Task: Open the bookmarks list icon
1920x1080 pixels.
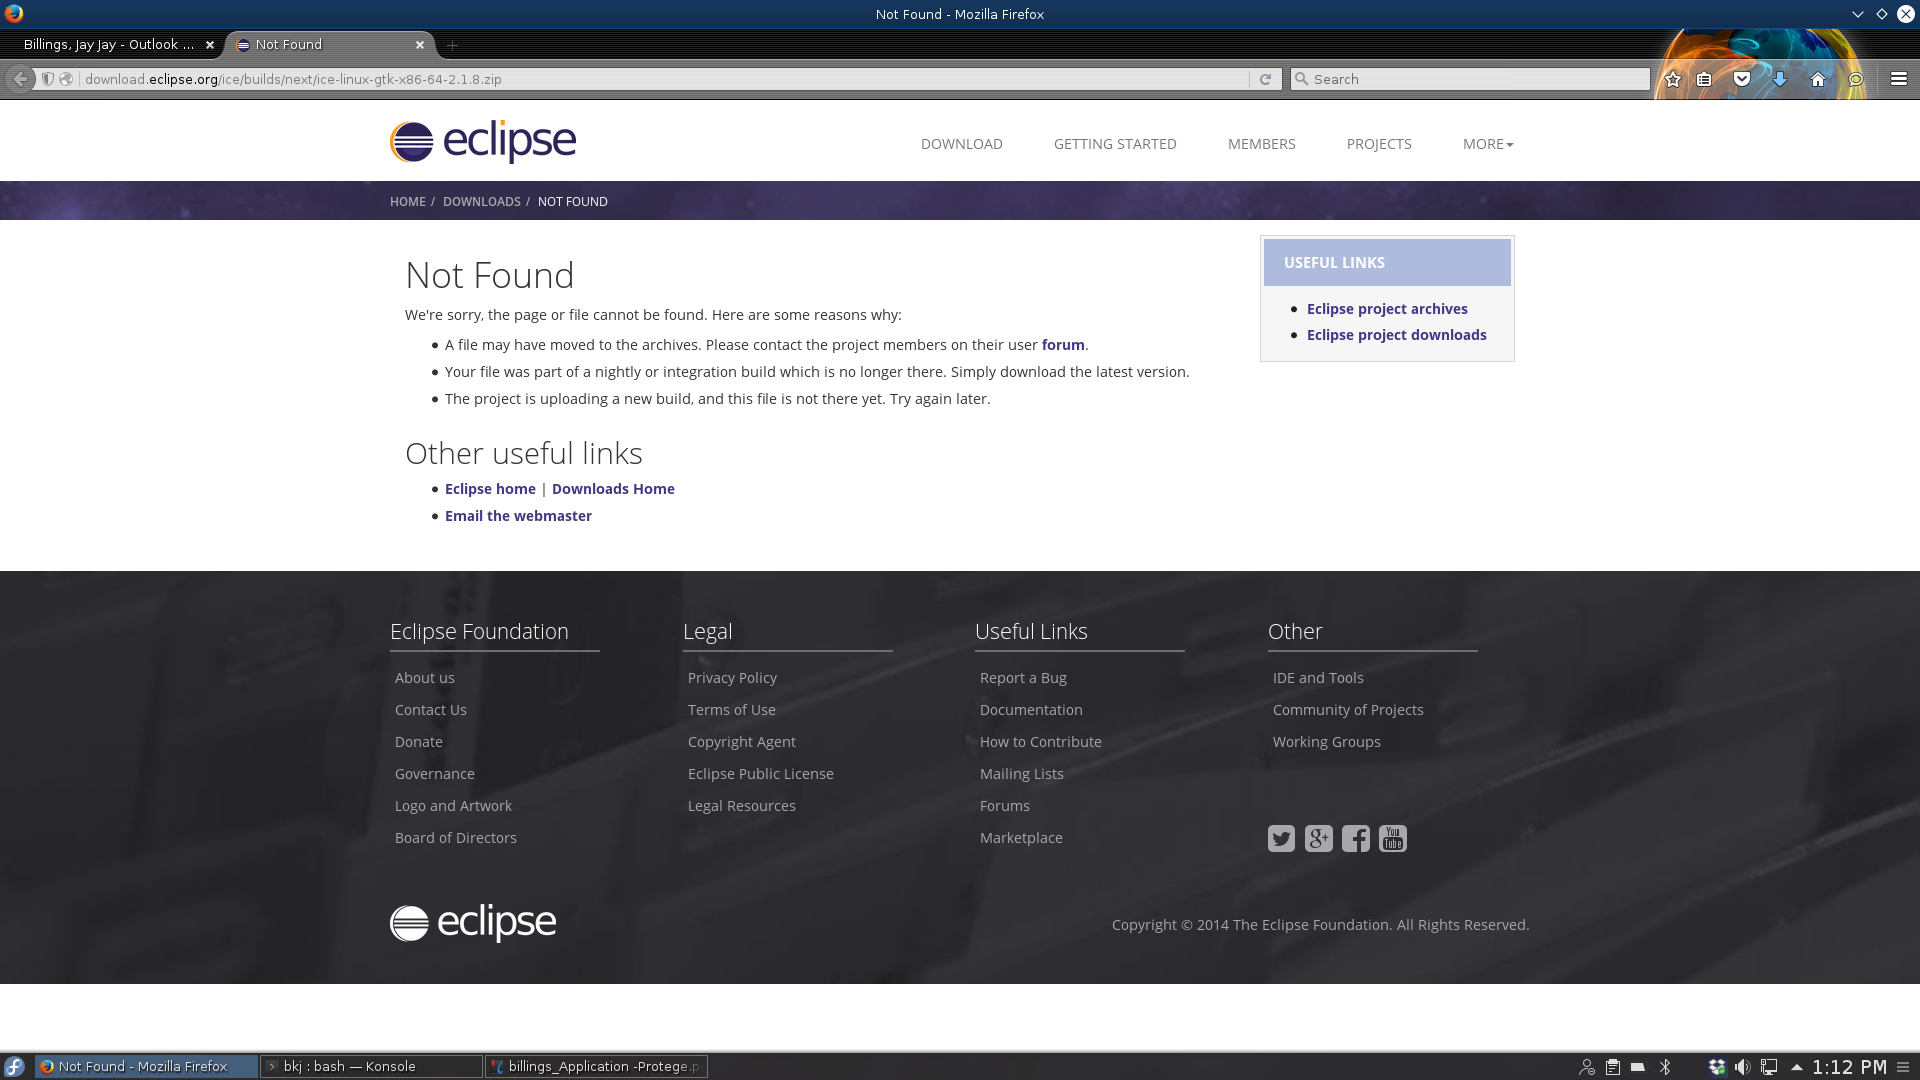Action: point(1705,79)
